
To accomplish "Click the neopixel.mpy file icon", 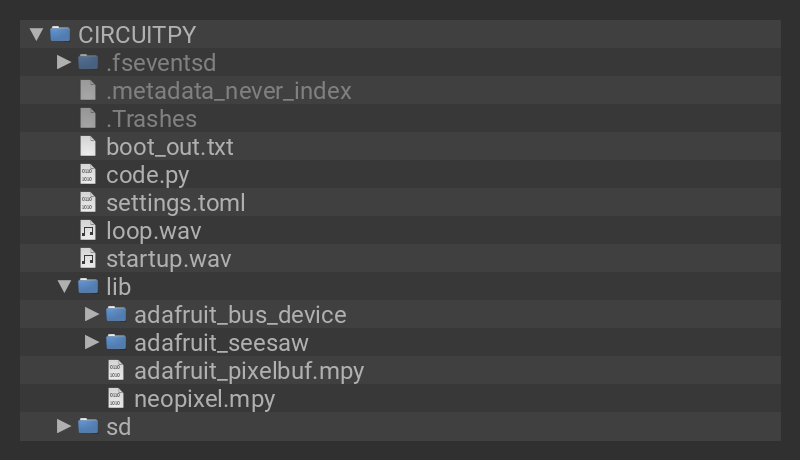I will [116, 399].
